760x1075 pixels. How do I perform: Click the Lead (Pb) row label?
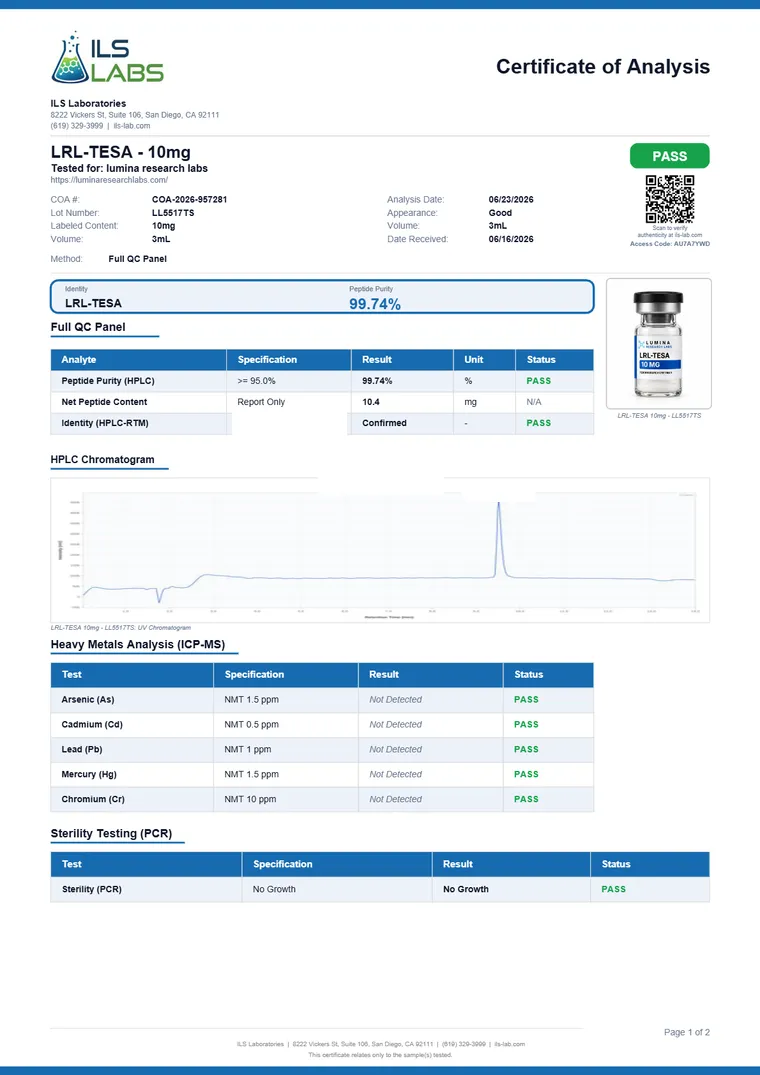[x=82, y=749]
